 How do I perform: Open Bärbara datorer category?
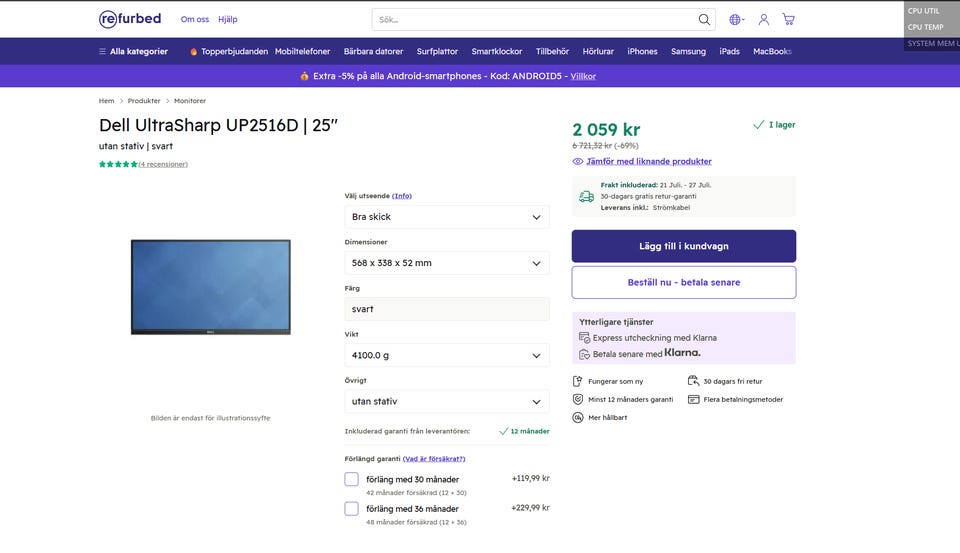[x=373, y=51]
